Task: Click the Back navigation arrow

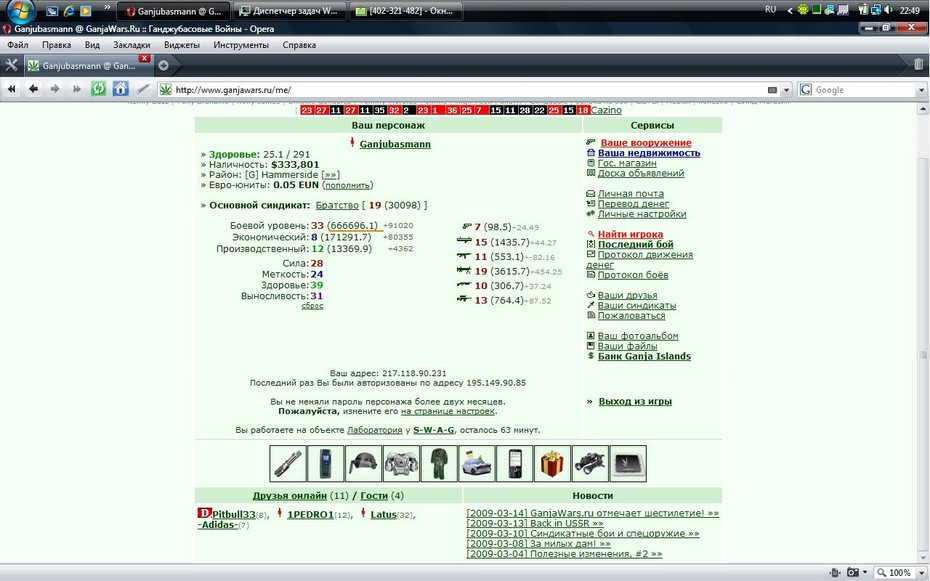Action: pyautogui.click(x=33, y=89)
